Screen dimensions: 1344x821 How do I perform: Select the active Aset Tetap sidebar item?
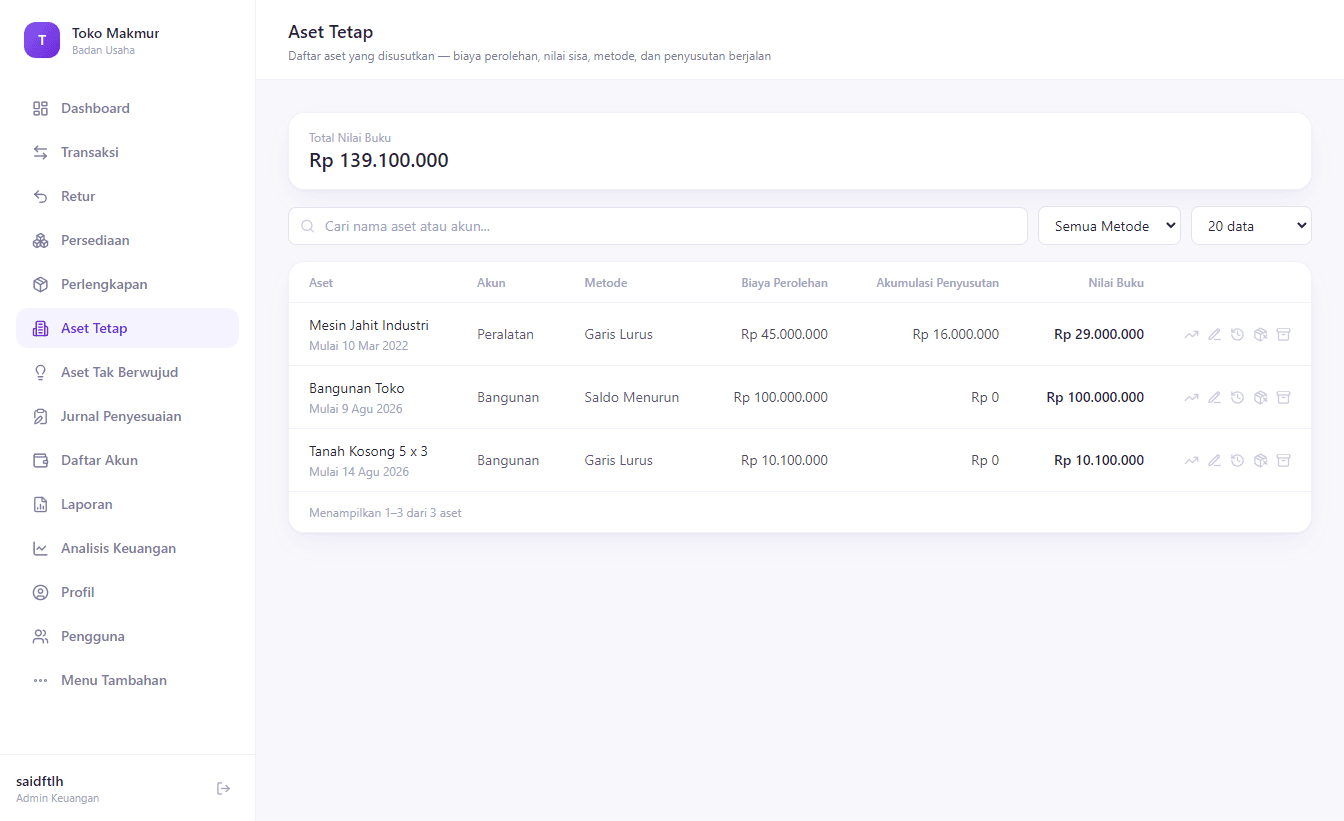pyautogui.click(x=127, y=328)
